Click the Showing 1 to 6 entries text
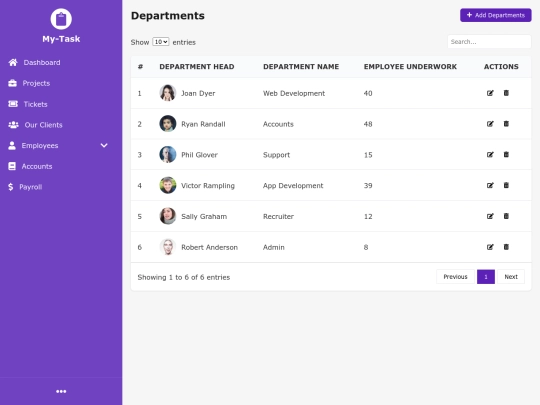Screen dimensions: 540x405 (x=184, y=277)
